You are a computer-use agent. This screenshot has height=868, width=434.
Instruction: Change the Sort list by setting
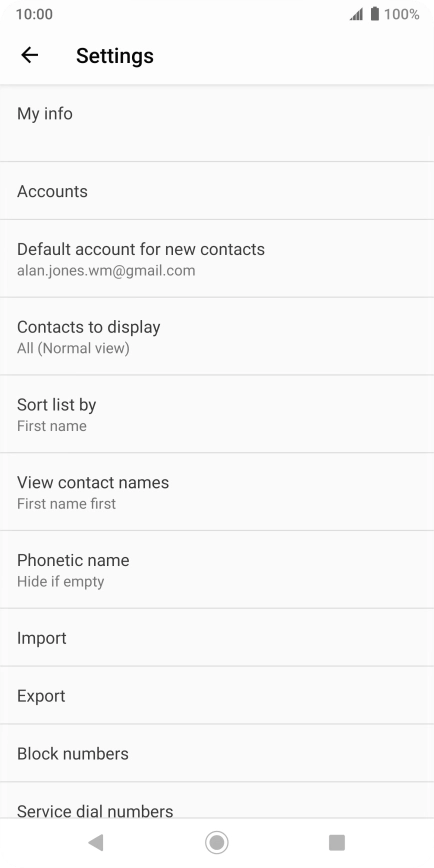(217, 414)
